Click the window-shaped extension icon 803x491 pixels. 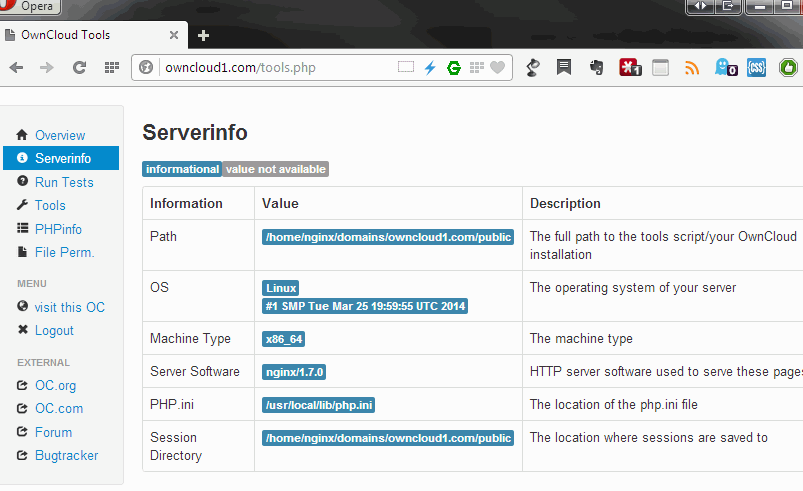point(660,68)
